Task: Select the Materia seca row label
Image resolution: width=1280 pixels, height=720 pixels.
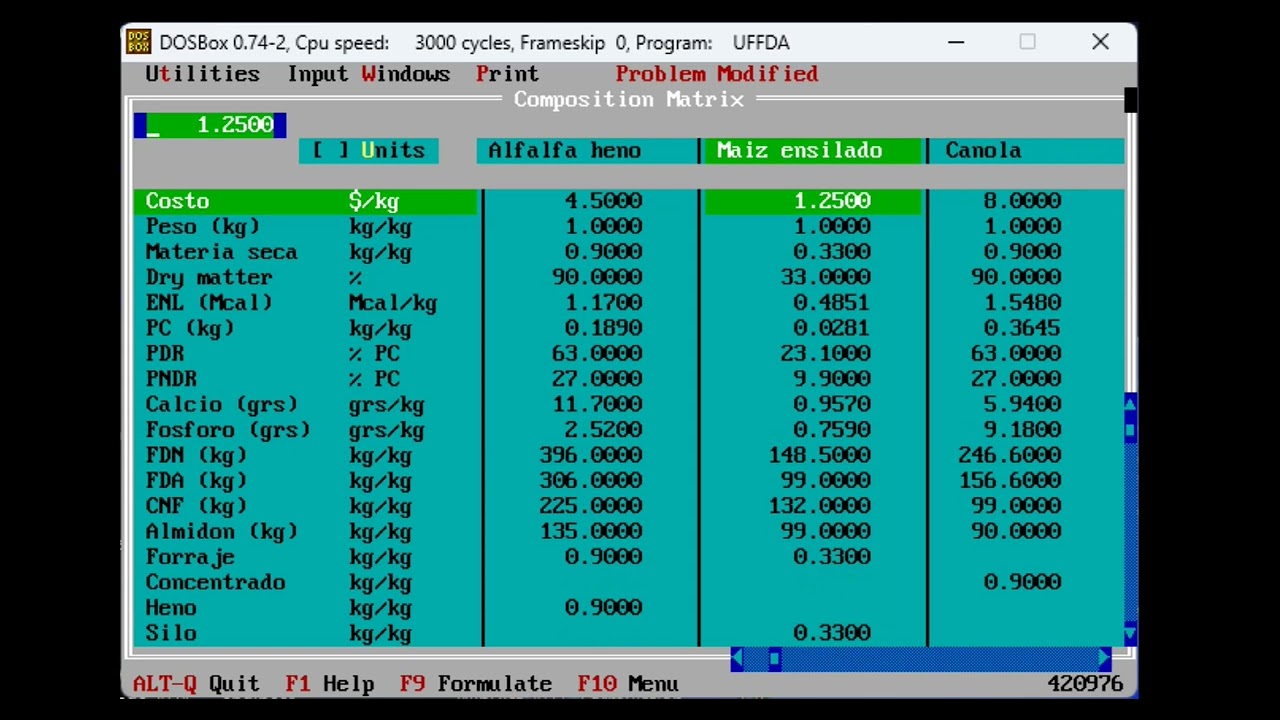Action: pos(221,252)
